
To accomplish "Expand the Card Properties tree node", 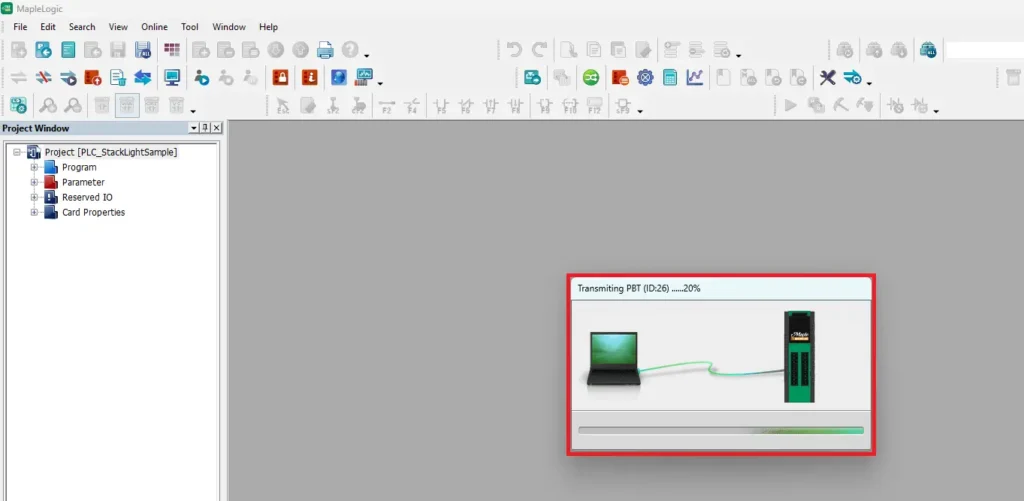I will pos(34,212).
